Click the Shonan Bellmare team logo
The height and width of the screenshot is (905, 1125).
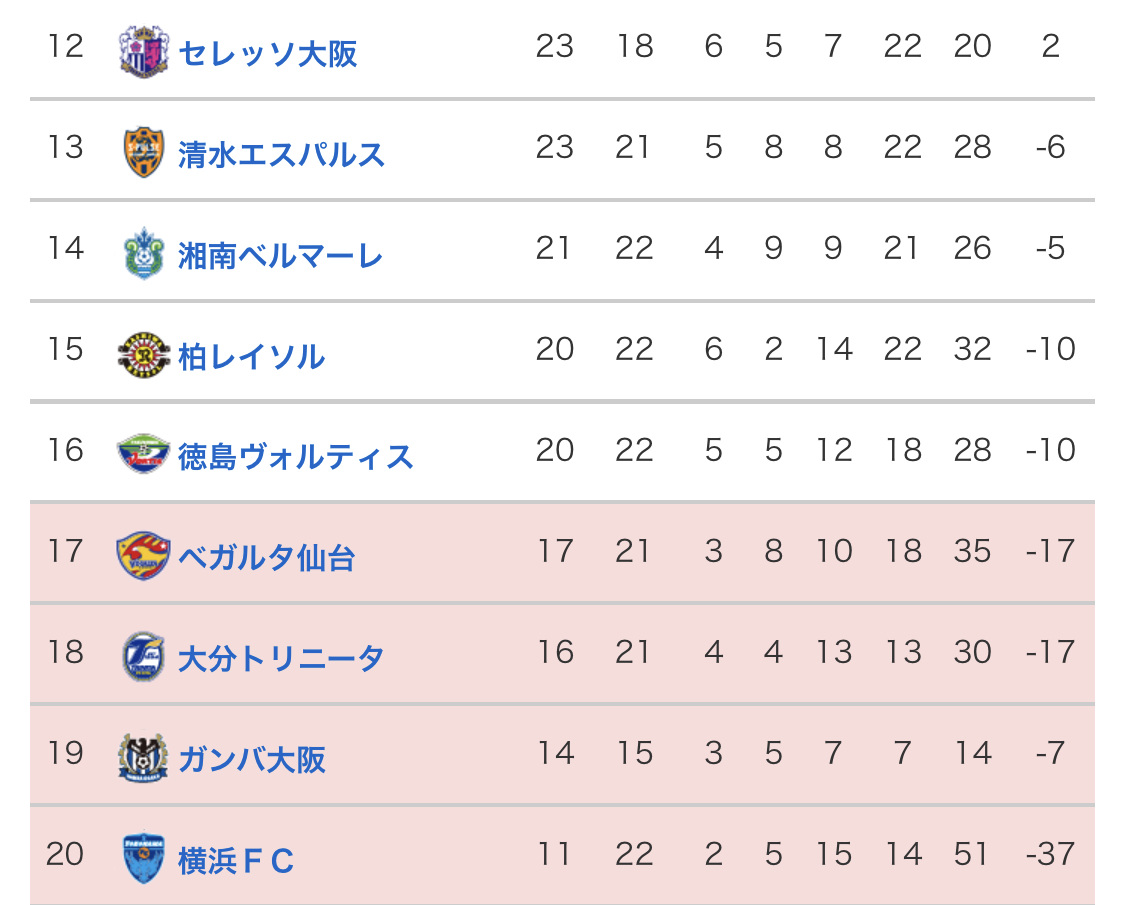coord(143,254)
